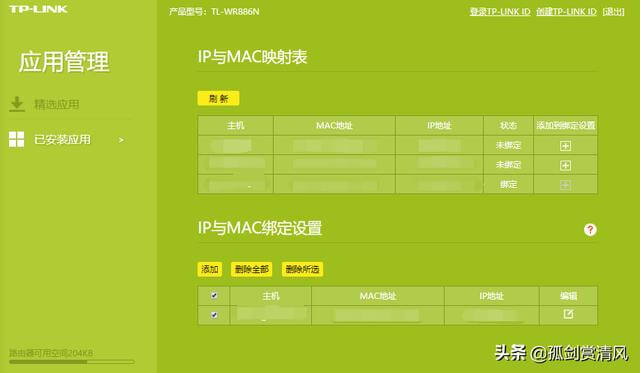
Task: Expand 已安装应用 with its arrow chevron
Action: click(x=121, y=140)
